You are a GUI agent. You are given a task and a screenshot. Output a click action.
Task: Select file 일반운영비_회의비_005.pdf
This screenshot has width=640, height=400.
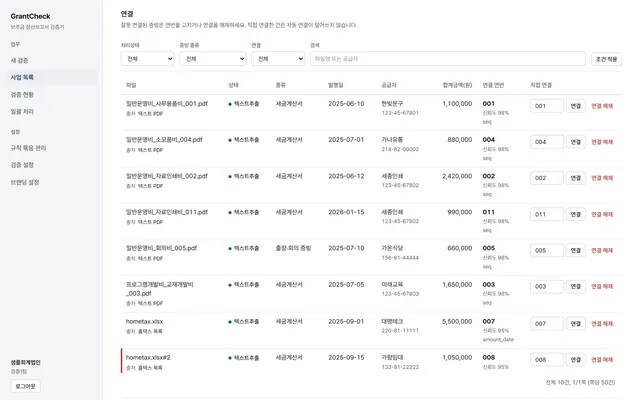tap(161, 248)
